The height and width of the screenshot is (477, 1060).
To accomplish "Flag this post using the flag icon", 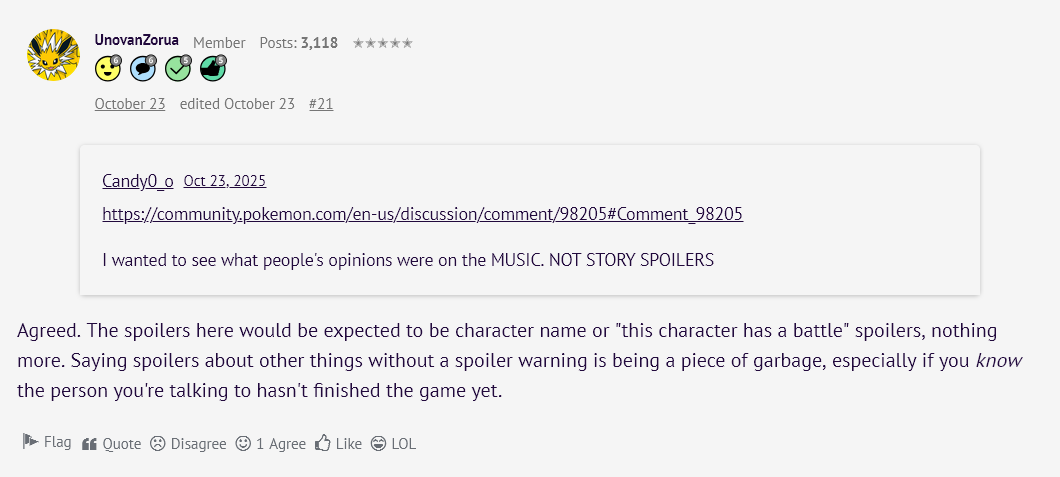I will pyautogui.click(x=31, y=442).
